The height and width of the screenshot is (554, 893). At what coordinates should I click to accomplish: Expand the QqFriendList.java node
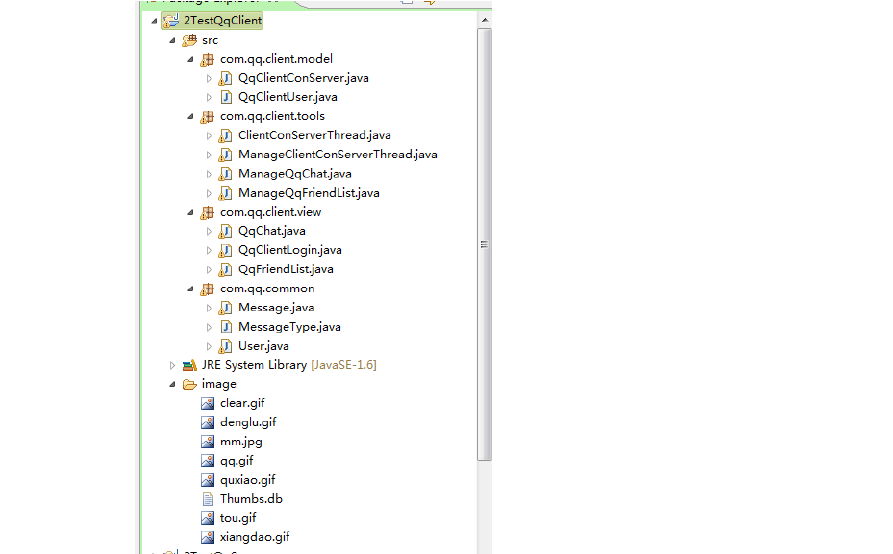tap(209, 269)
